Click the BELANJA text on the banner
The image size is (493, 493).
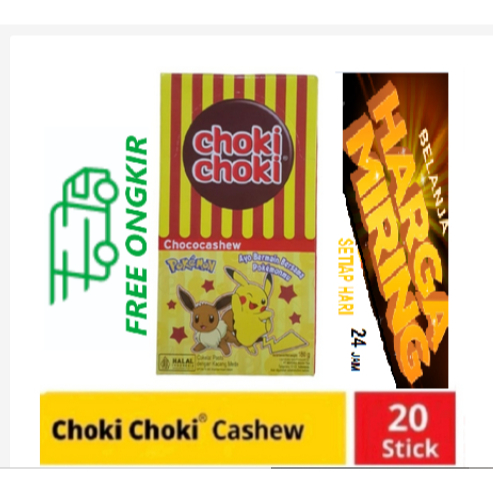click(x=432, y=180)
